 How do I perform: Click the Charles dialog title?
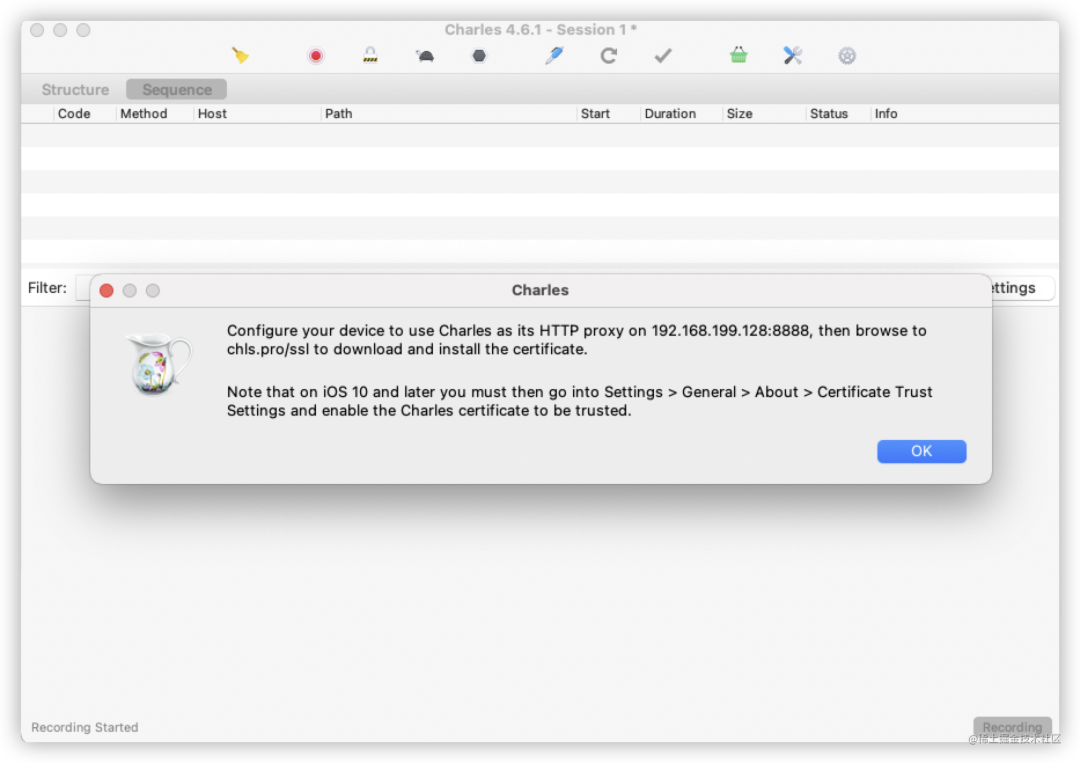540,290
